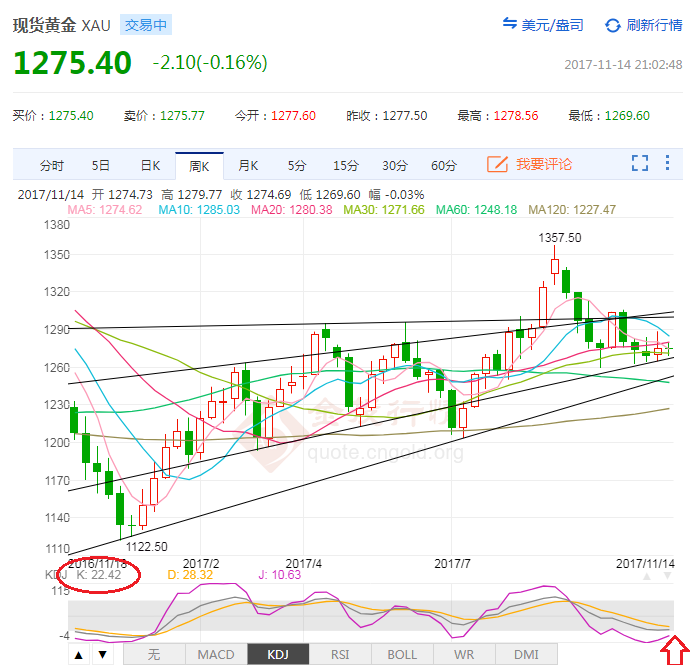Click the refresh quotes icon

pos(611,25)
